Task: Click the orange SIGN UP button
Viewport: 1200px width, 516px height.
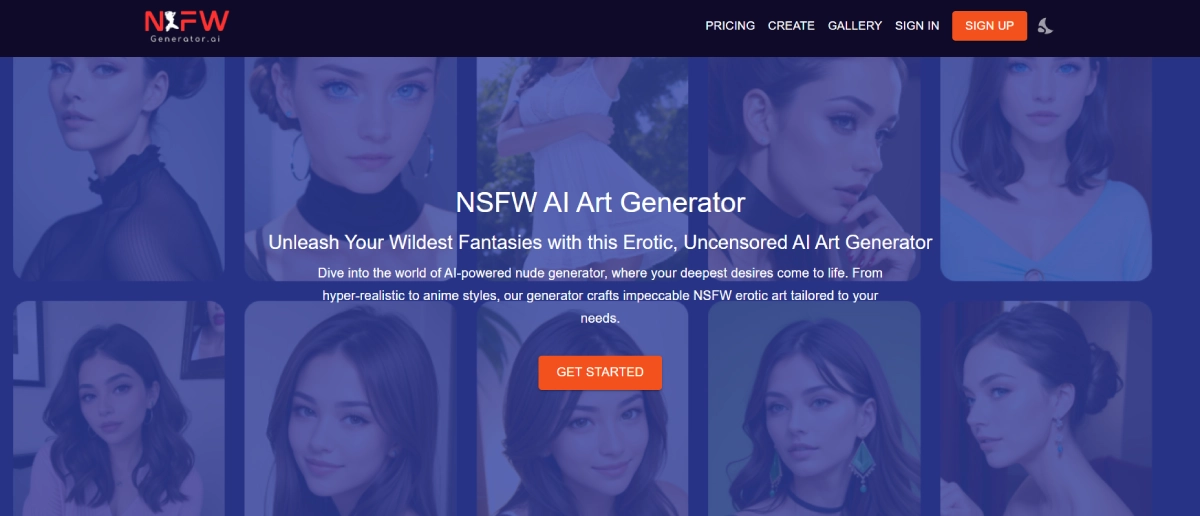Action: pyautogui.click(x=989, y=26)
